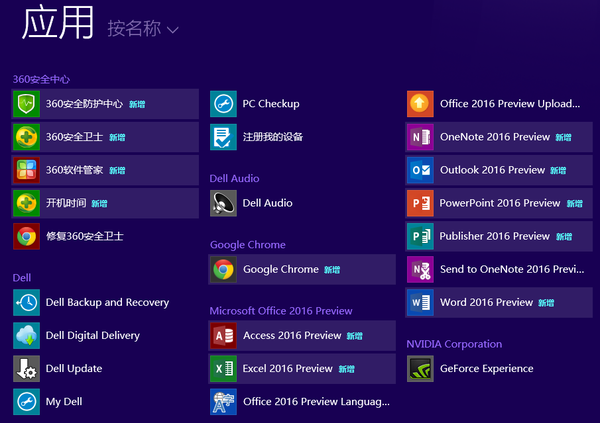Select the Publisher 2016 Preview label
Viewport: 600px width, 423px height.
coord(494,236)
